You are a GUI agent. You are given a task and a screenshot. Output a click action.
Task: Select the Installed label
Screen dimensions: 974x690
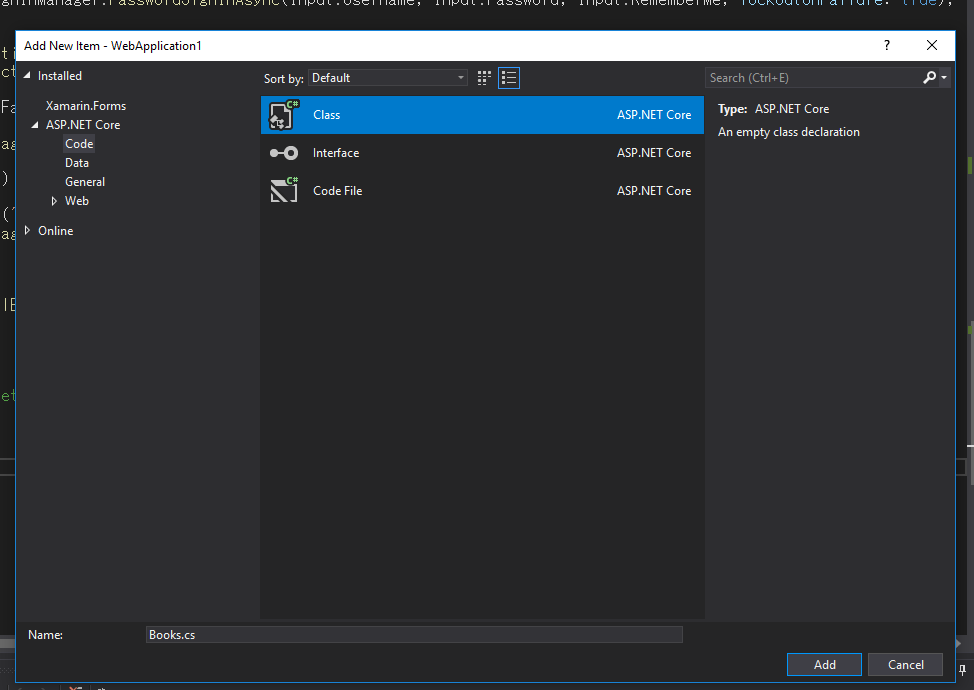click(60, 76)
